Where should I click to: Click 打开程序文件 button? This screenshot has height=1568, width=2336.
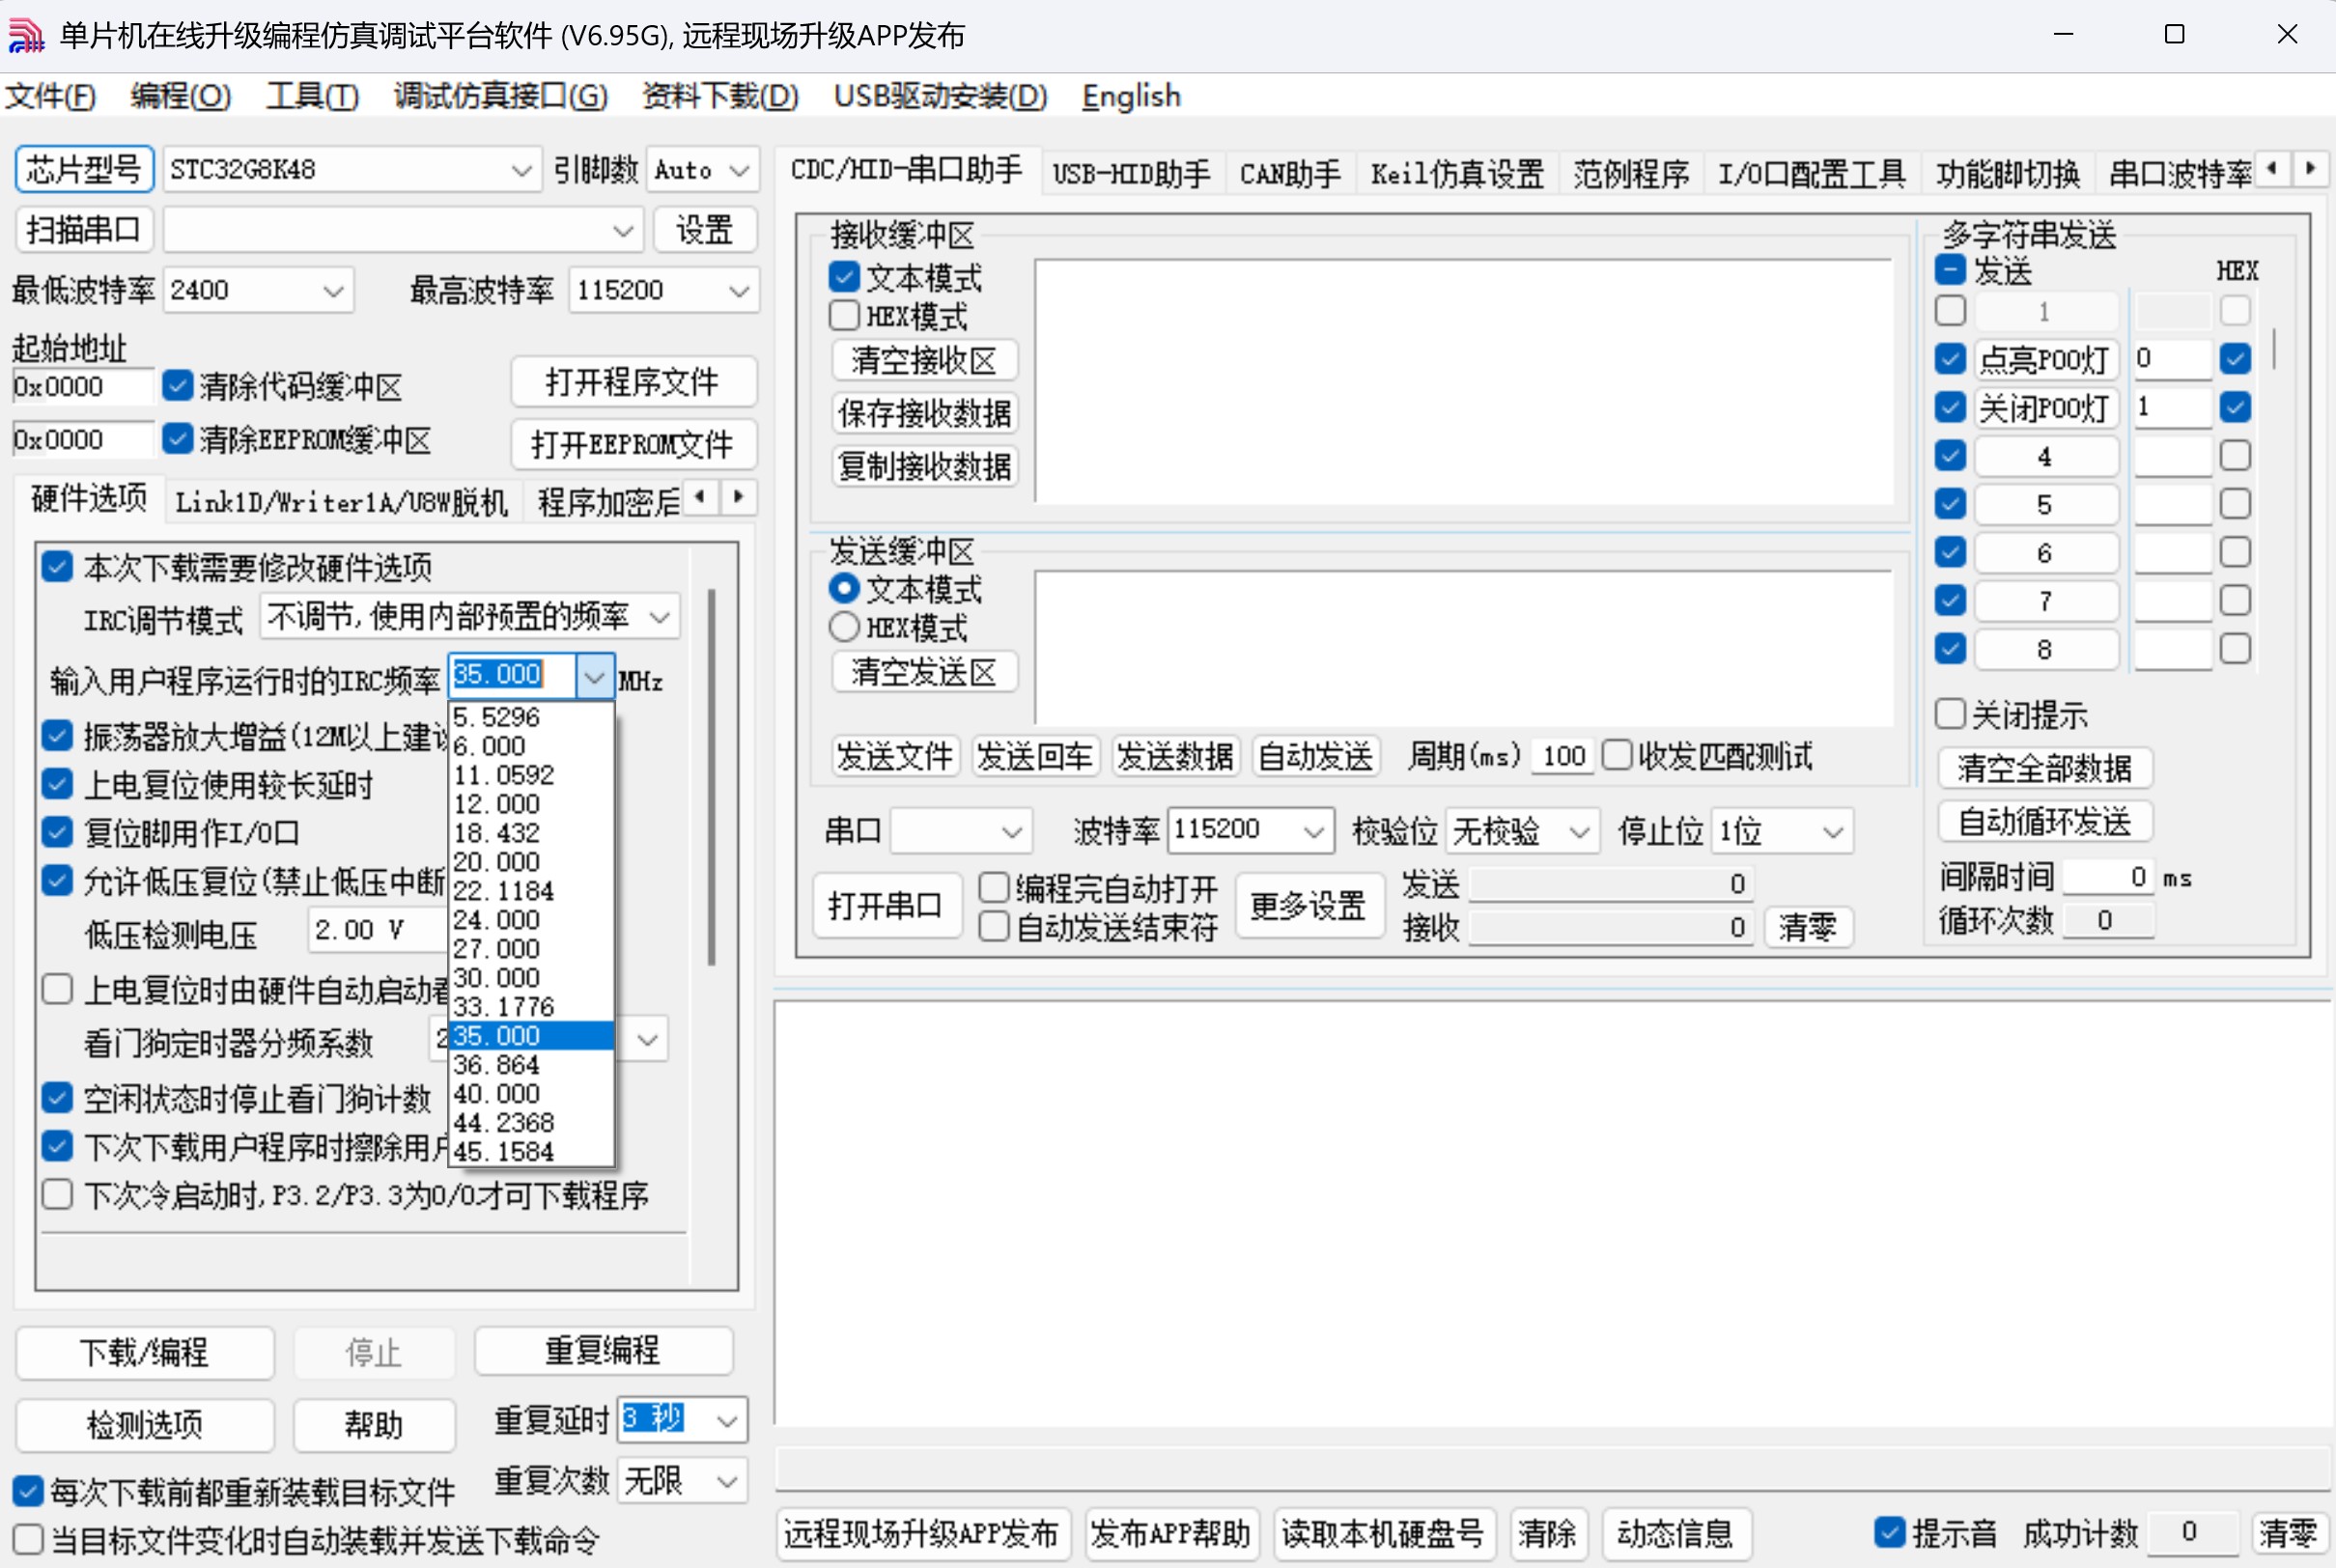[633, 381]
